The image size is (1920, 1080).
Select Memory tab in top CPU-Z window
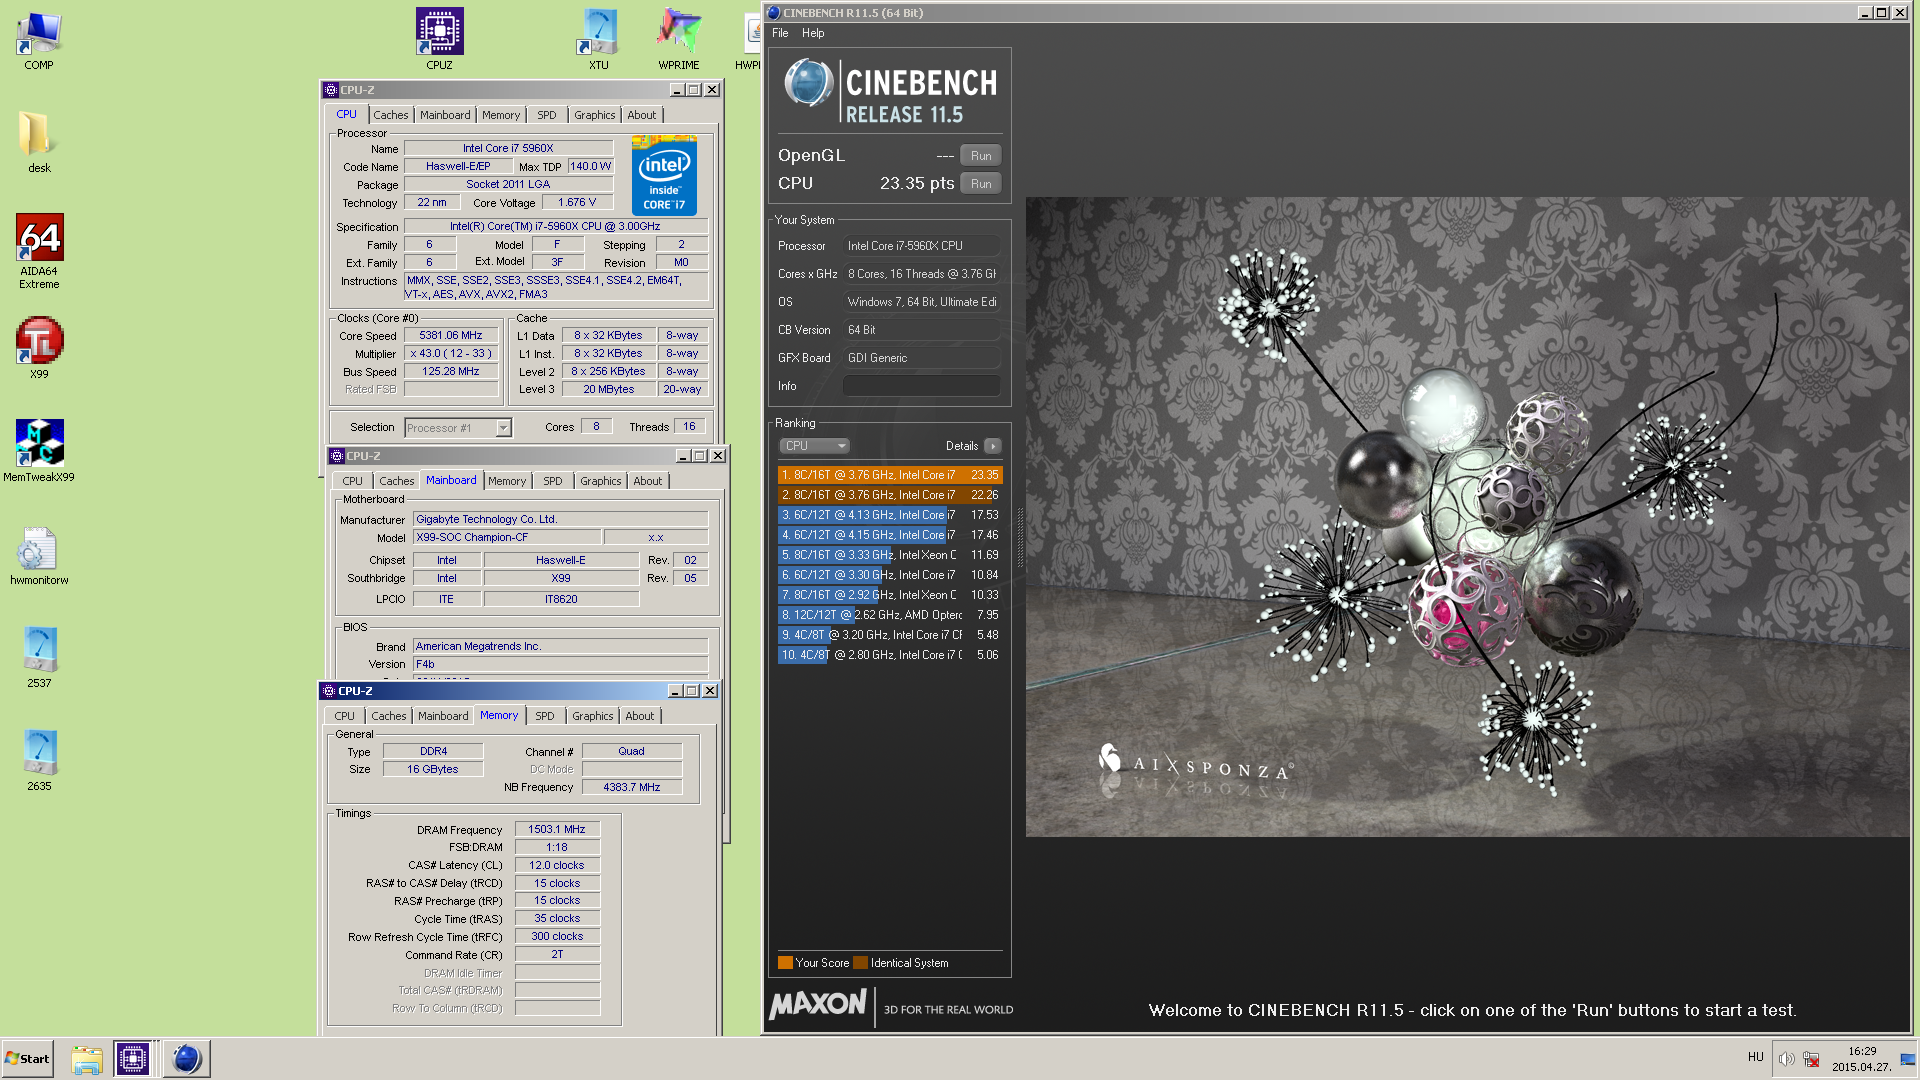click(x=501, y=115)
